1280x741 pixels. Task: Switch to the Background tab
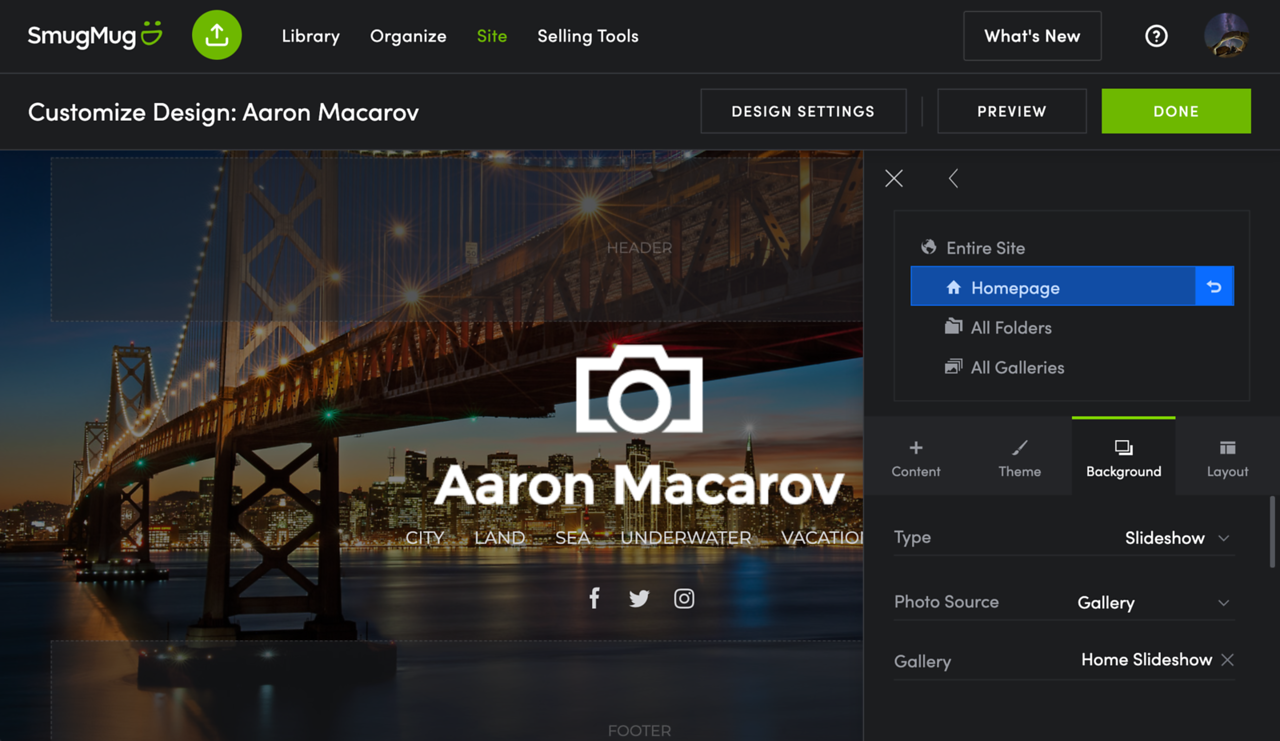(x=1124, y=457)
